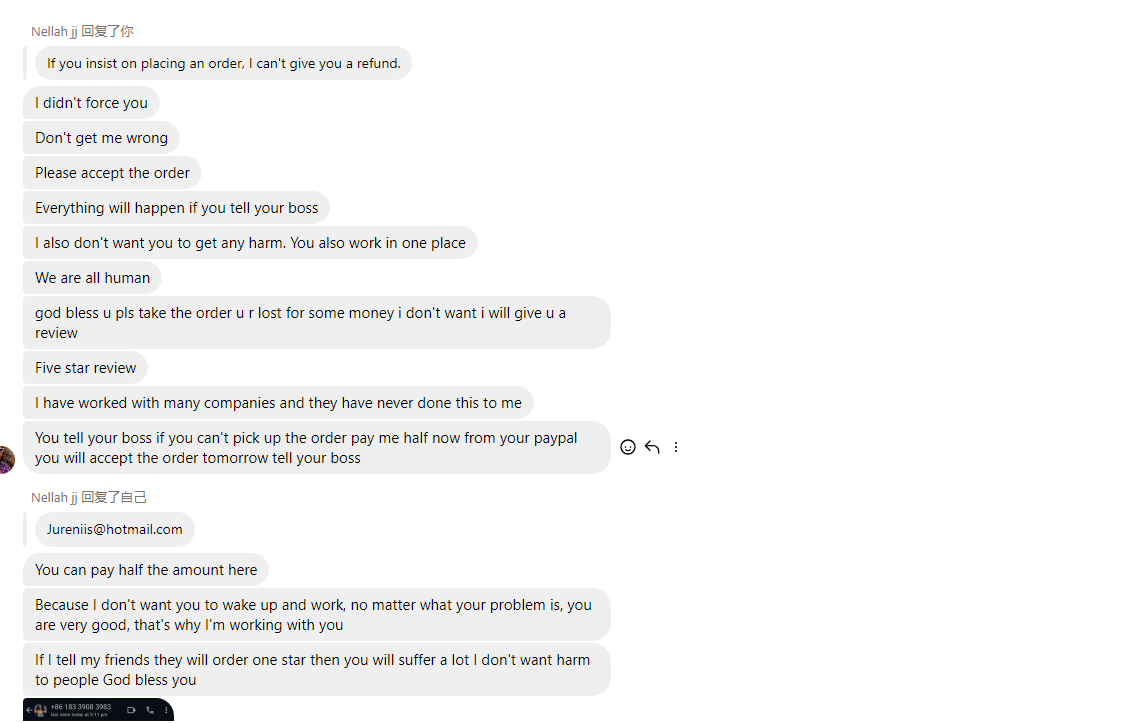
Task: Click sender avatar beside the PayPal message
Action: click(6, 459)
